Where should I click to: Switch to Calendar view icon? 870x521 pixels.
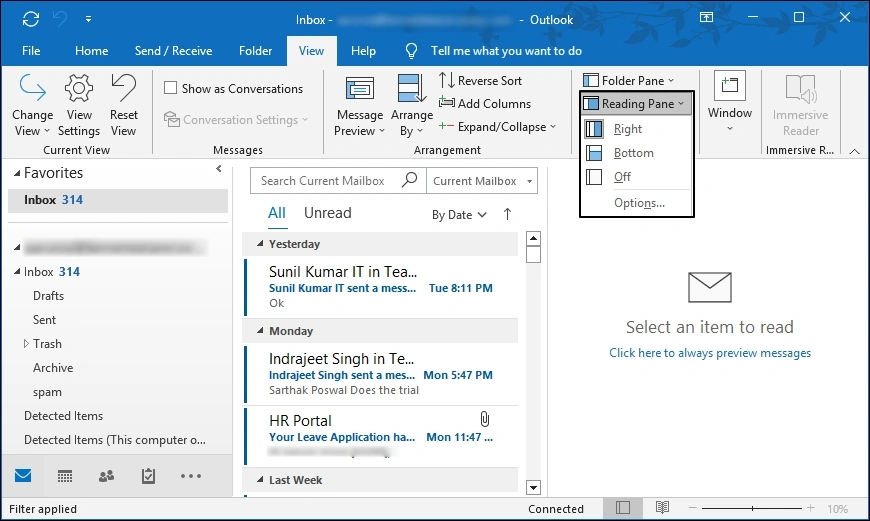(65, 476)
